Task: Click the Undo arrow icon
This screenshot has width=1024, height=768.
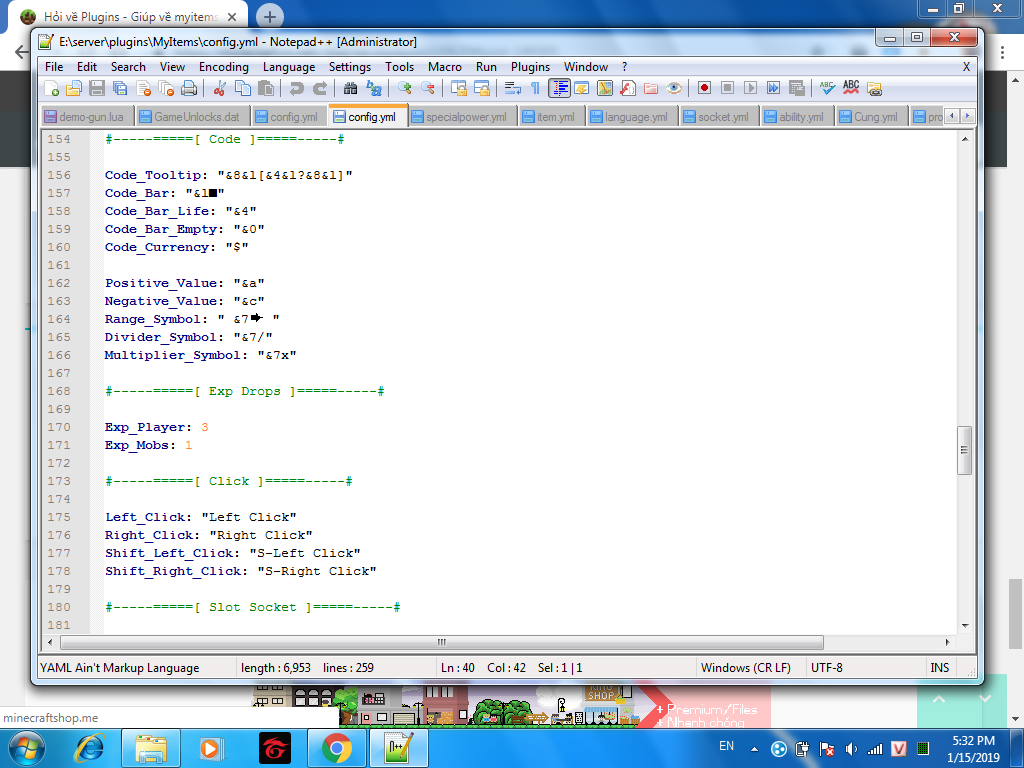Action: coord(296,88)
